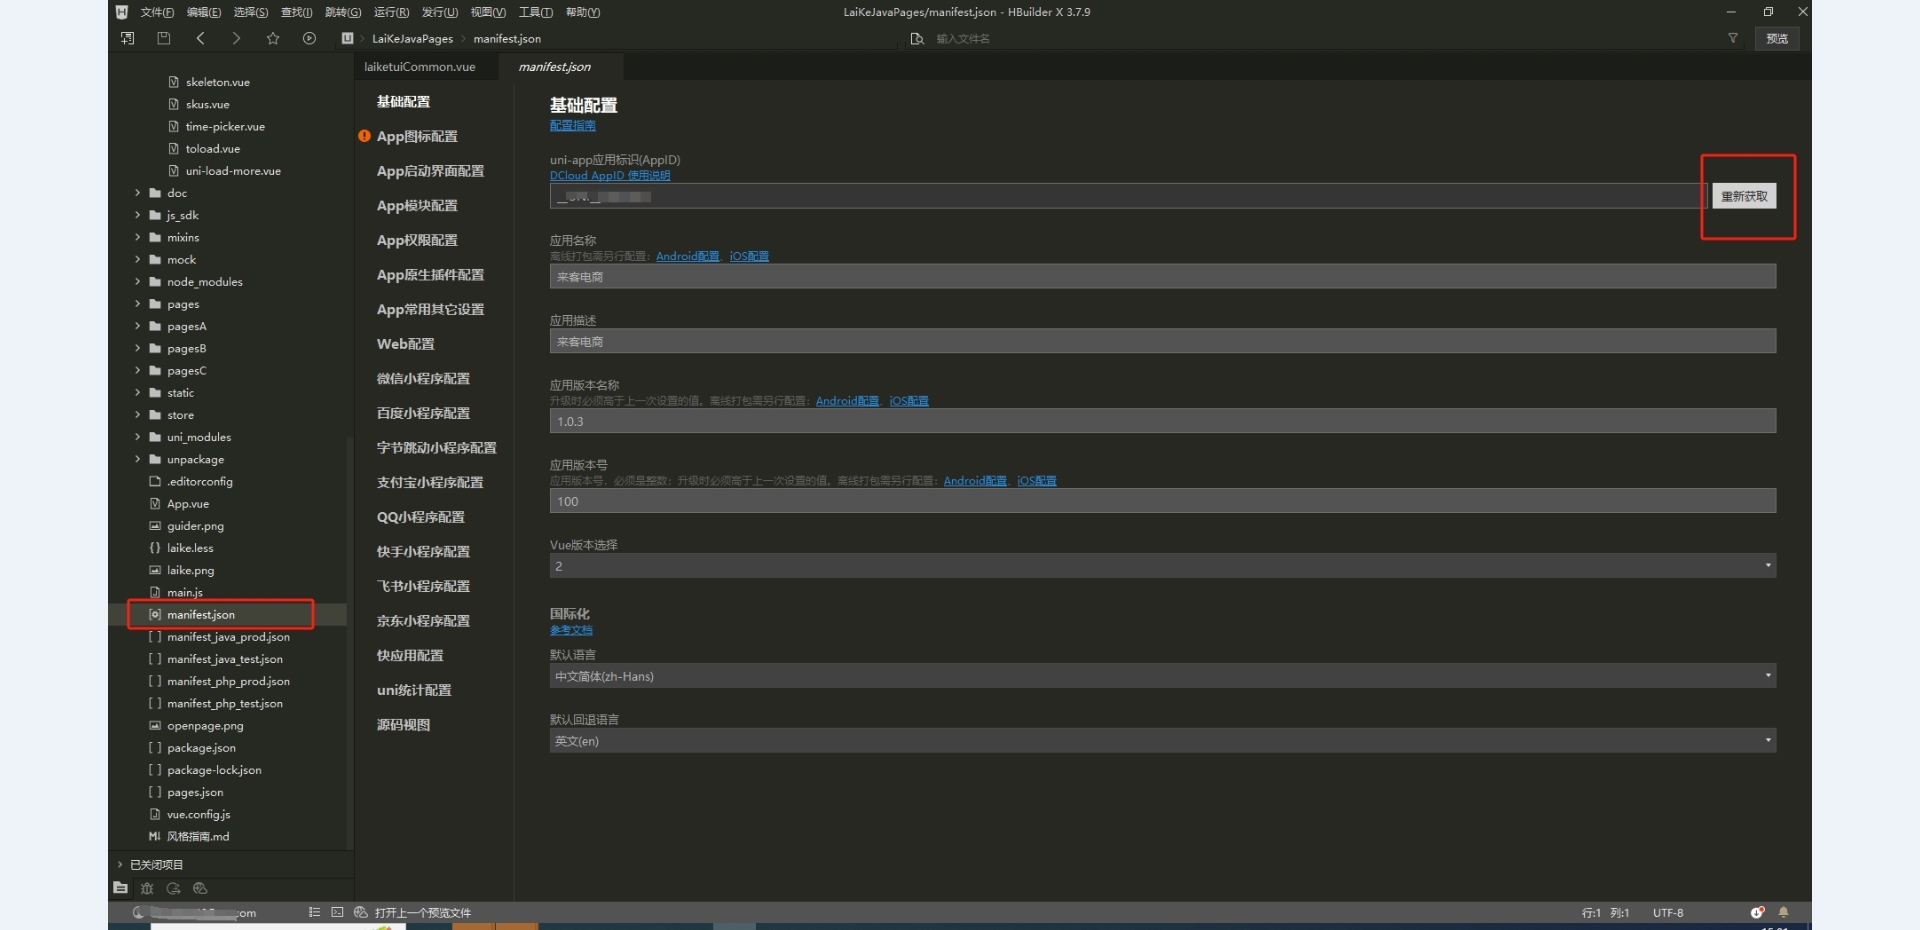Select 微信小程序配置 in the settings list
Image resolution: width=1920 pixels, height=930 pixels.
[423, 379]
